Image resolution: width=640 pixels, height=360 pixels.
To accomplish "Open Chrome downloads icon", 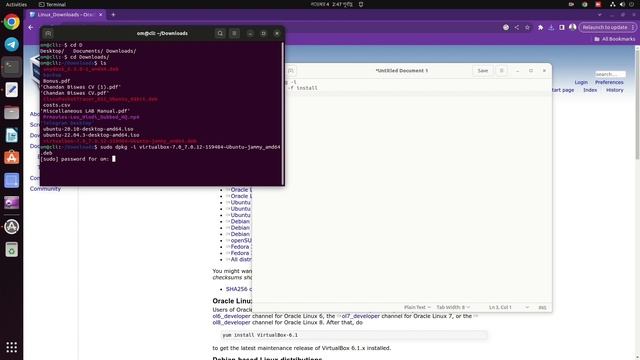I will click(551, 27).
